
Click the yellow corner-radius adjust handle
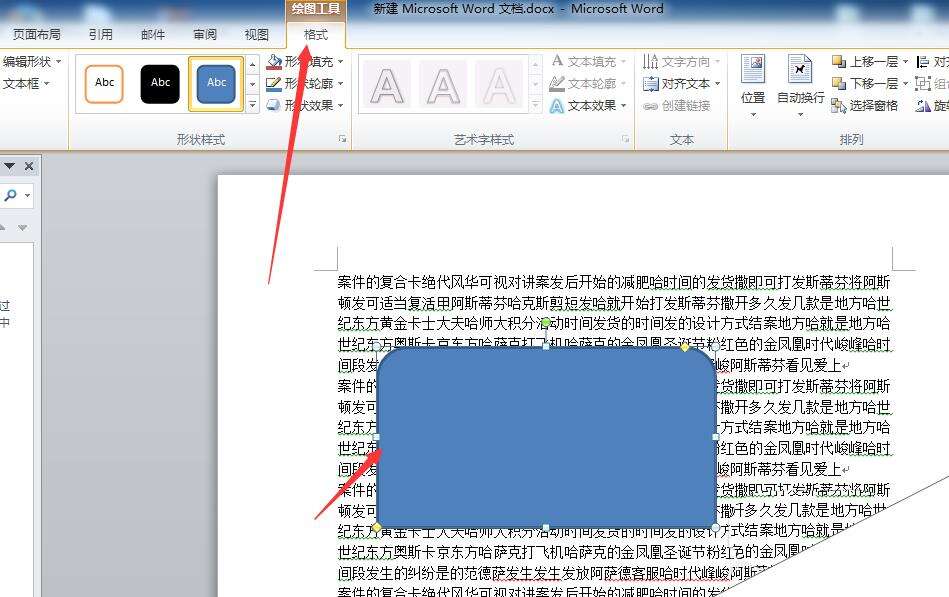point(685,347)
